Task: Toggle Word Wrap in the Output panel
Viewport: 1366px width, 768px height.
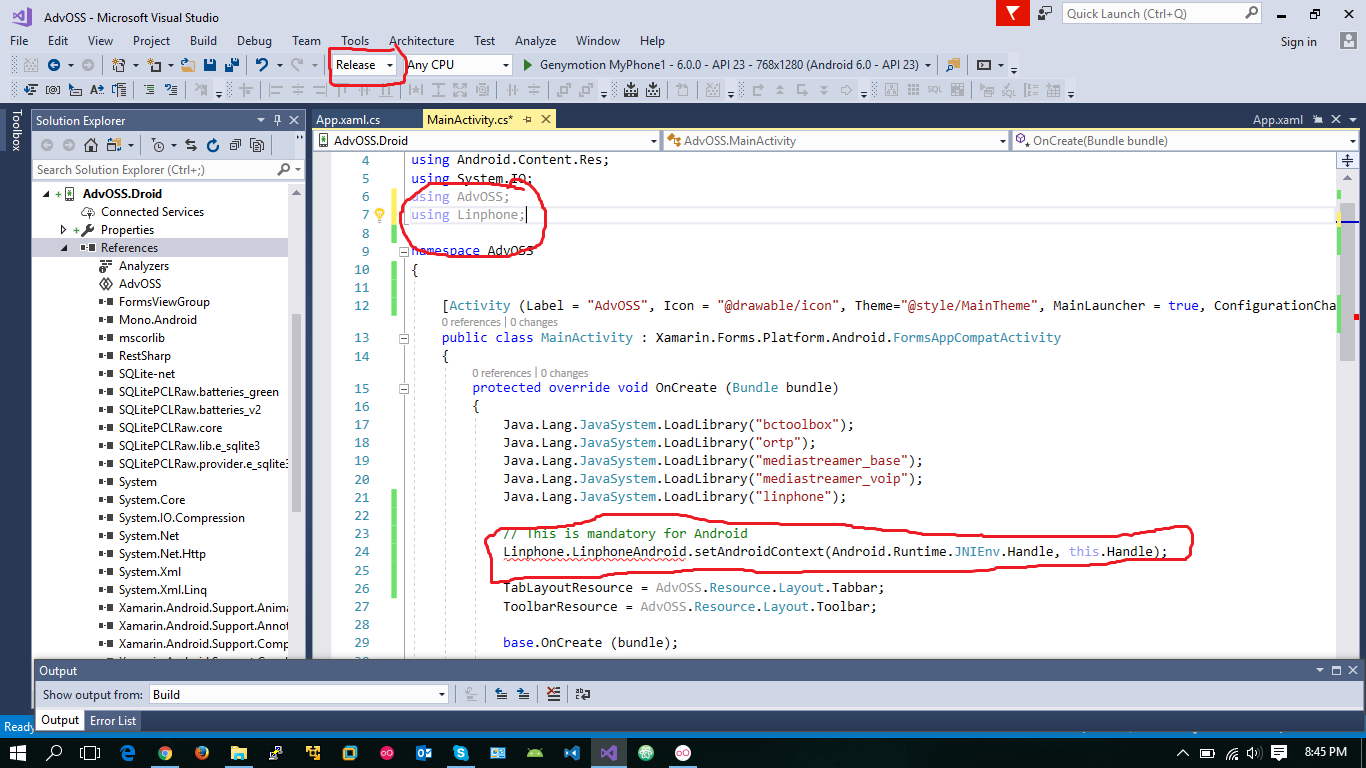Action: point(583,694)
